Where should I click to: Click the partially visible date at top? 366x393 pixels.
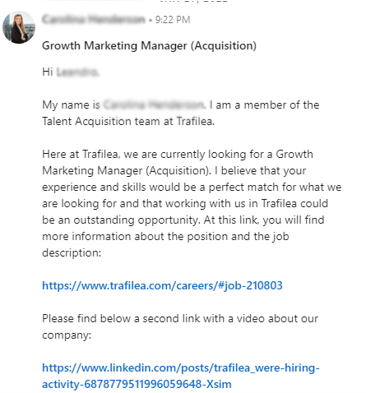(193, 2)
